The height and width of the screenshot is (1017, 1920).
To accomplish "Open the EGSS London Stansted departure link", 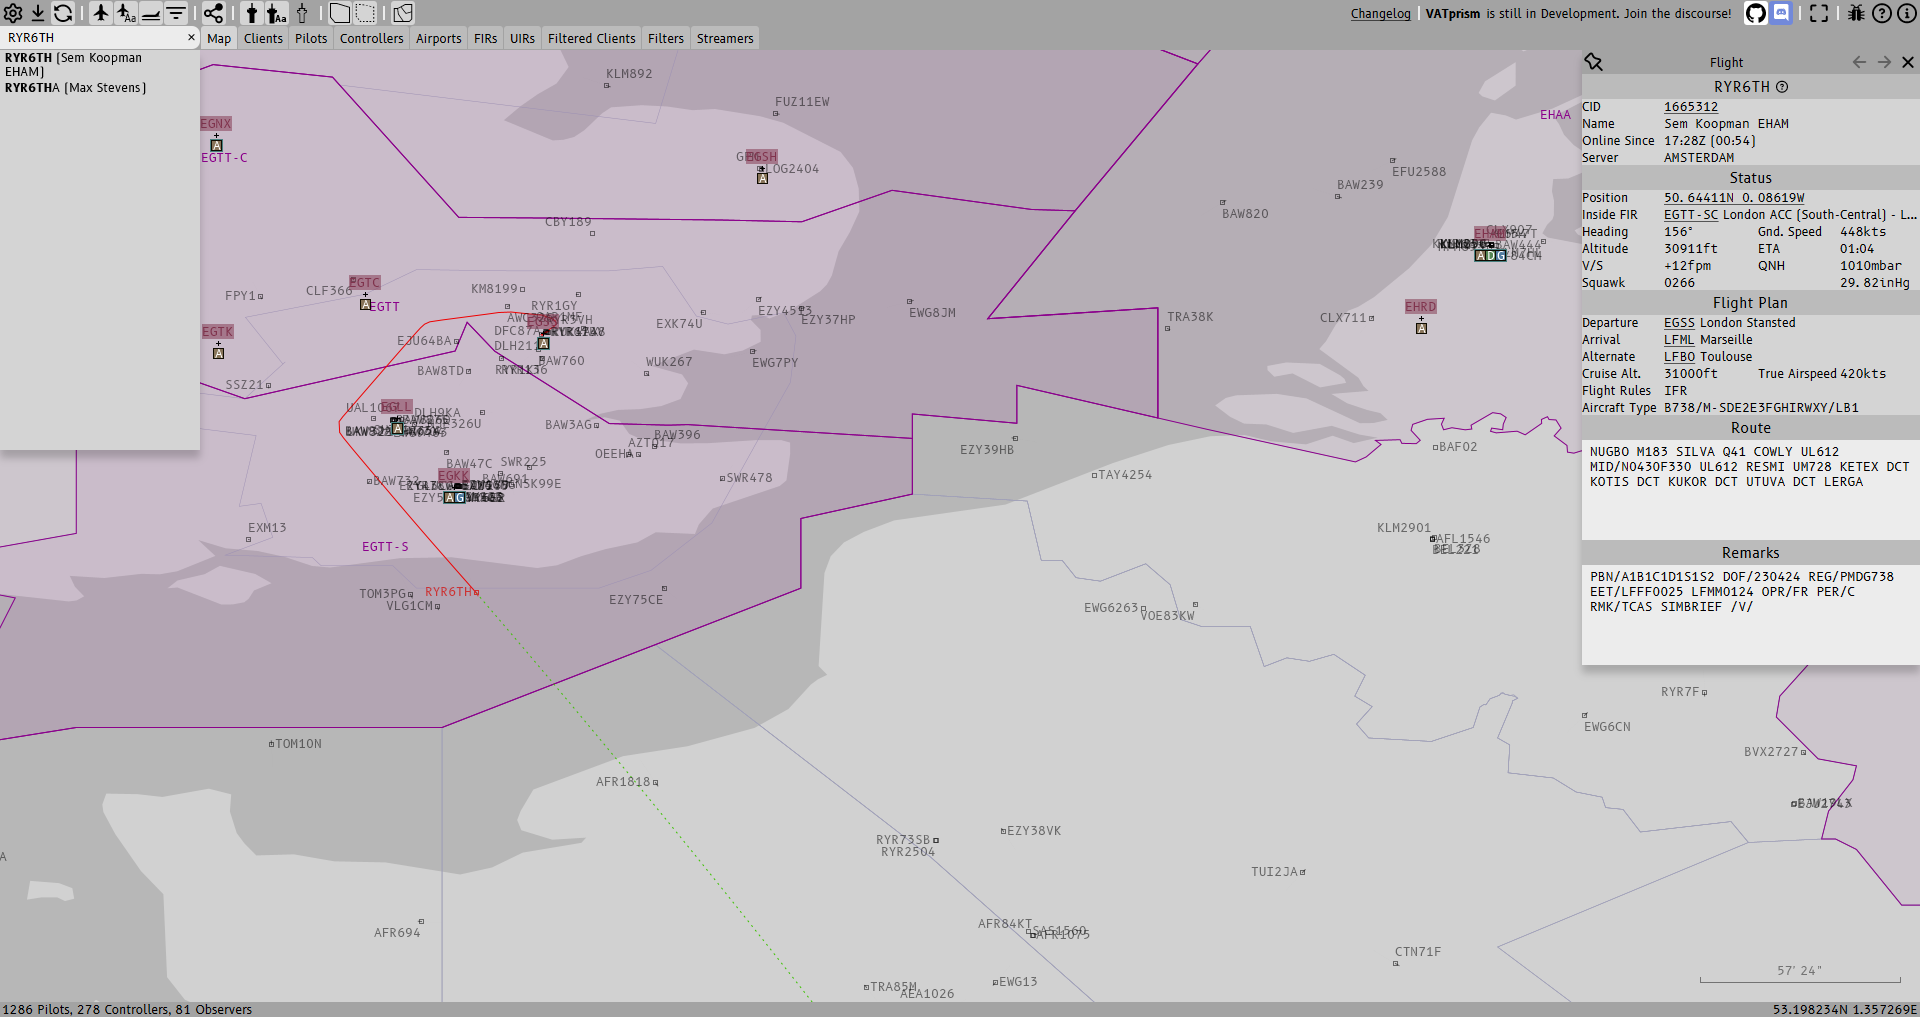I will click(1679, 323).
